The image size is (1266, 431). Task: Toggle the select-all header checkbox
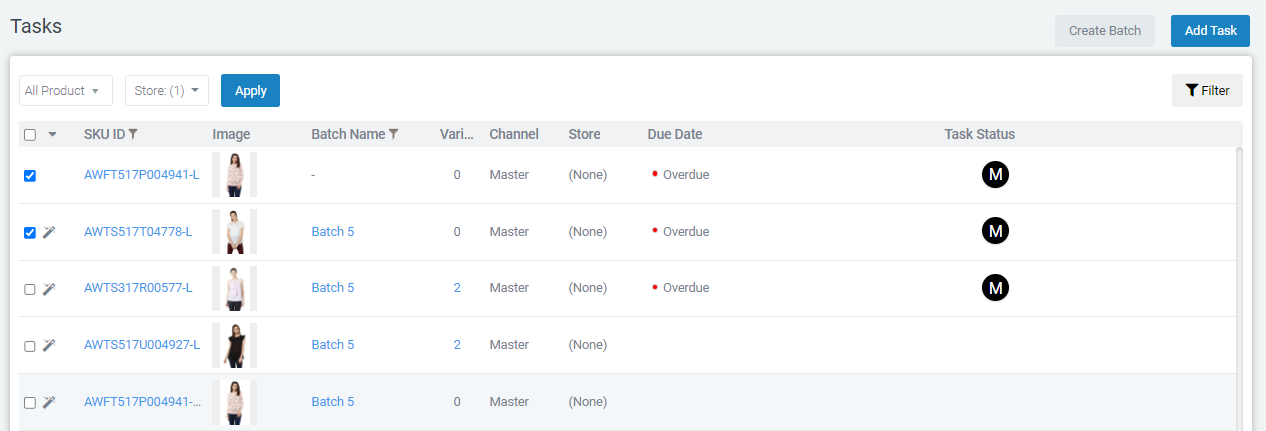click(30, 135)
